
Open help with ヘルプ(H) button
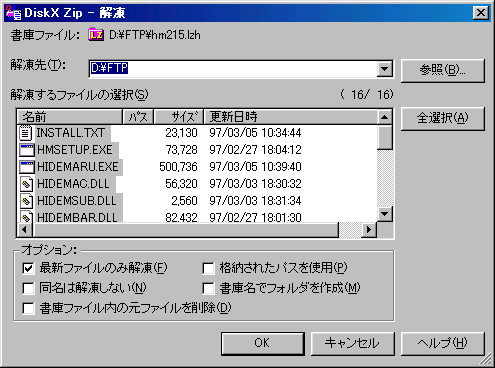click(x=442, y=343)
